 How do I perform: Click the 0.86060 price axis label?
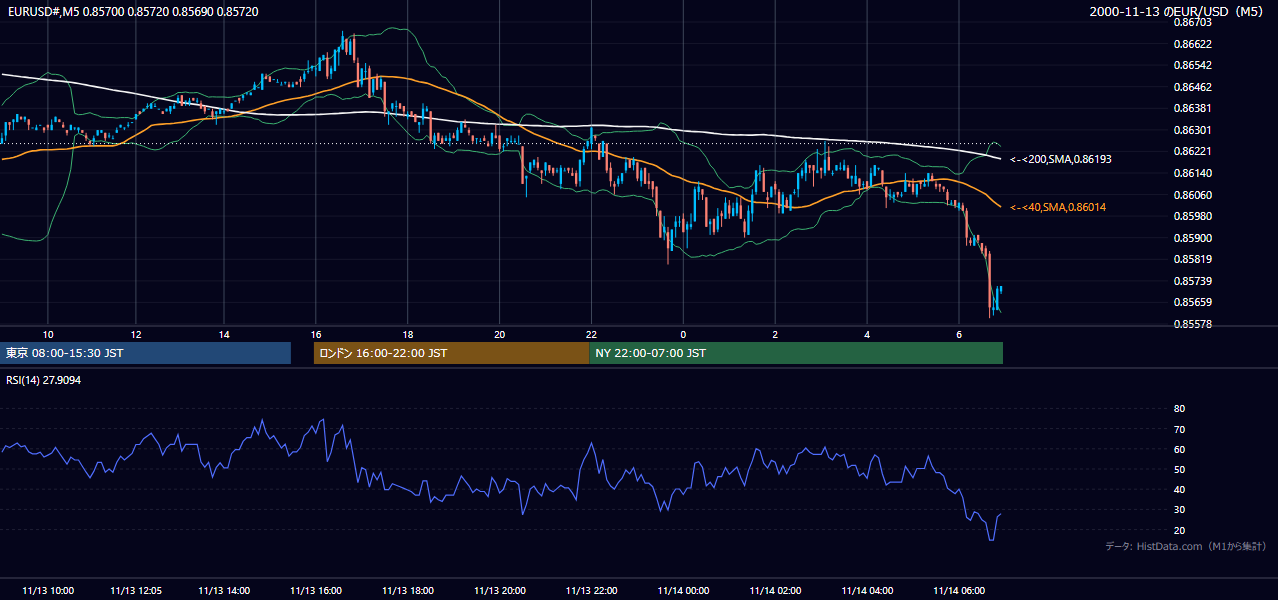pyautogui.click(x=1192, y=195)
